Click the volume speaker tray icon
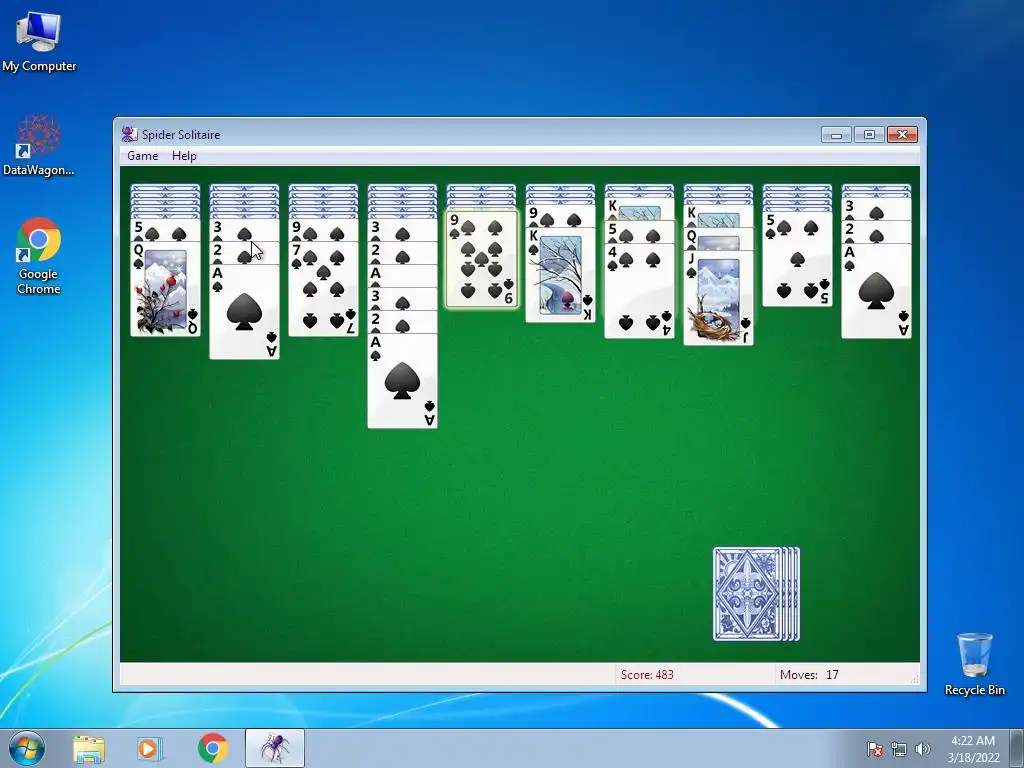The image size is (1024, 768). (x=922, y=749)
